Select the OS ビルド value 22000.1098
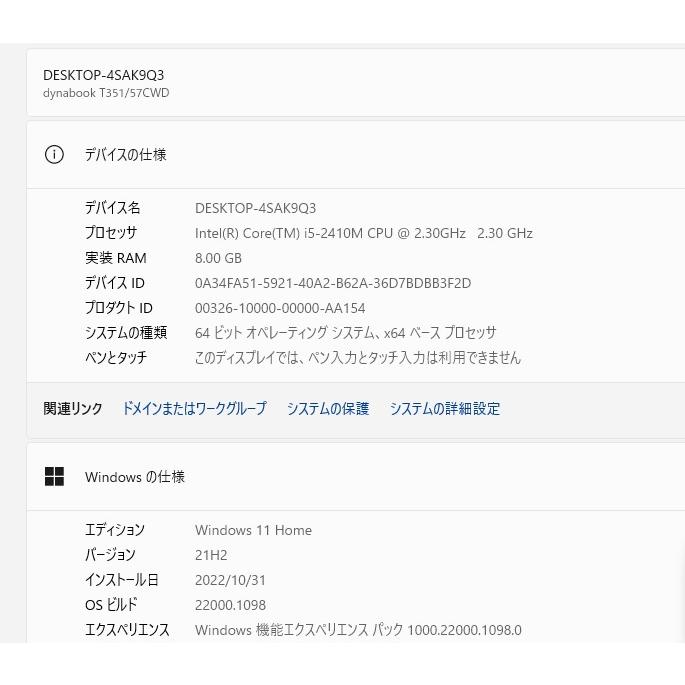 (230, 605)
